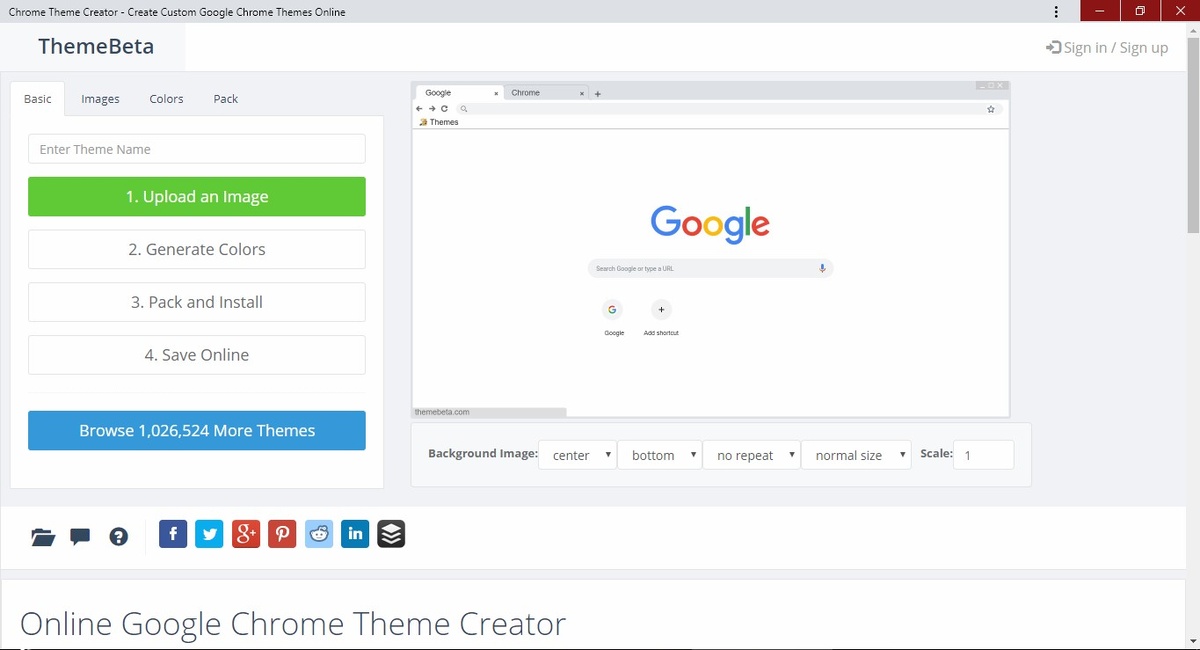This screenshot has height=650, width=1200.
Task: Click the preview Themes bookmark folder
Action: (x=439, y=122)
